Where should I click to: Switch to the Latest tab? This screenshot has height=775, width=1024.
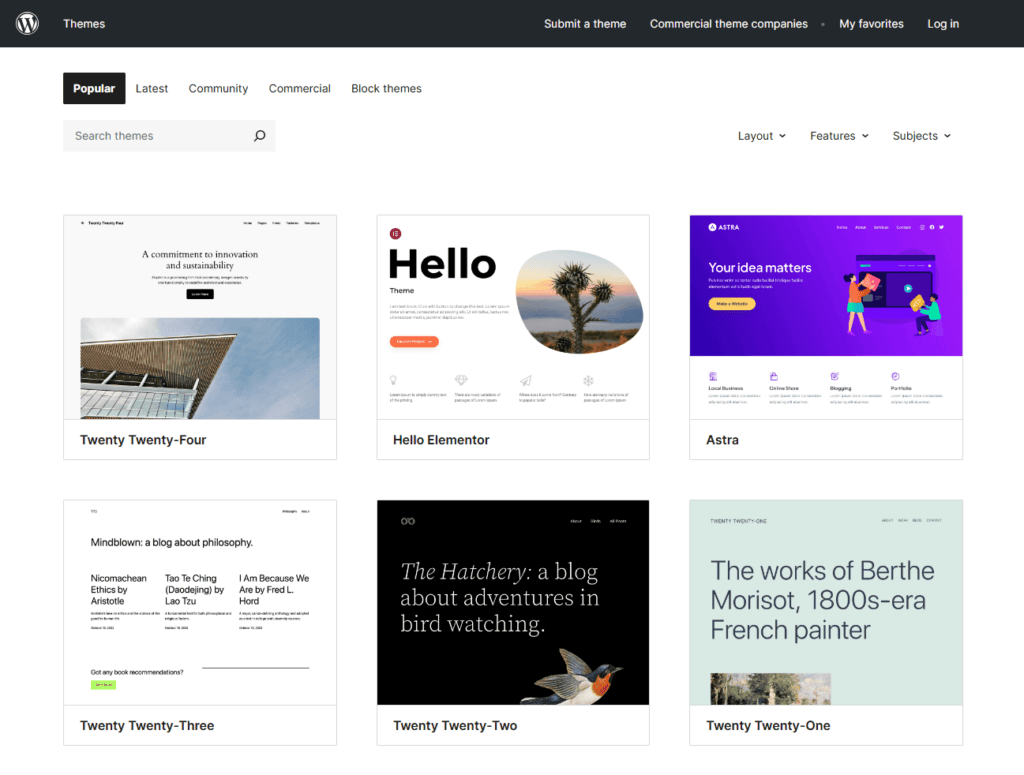pos(152,88)
